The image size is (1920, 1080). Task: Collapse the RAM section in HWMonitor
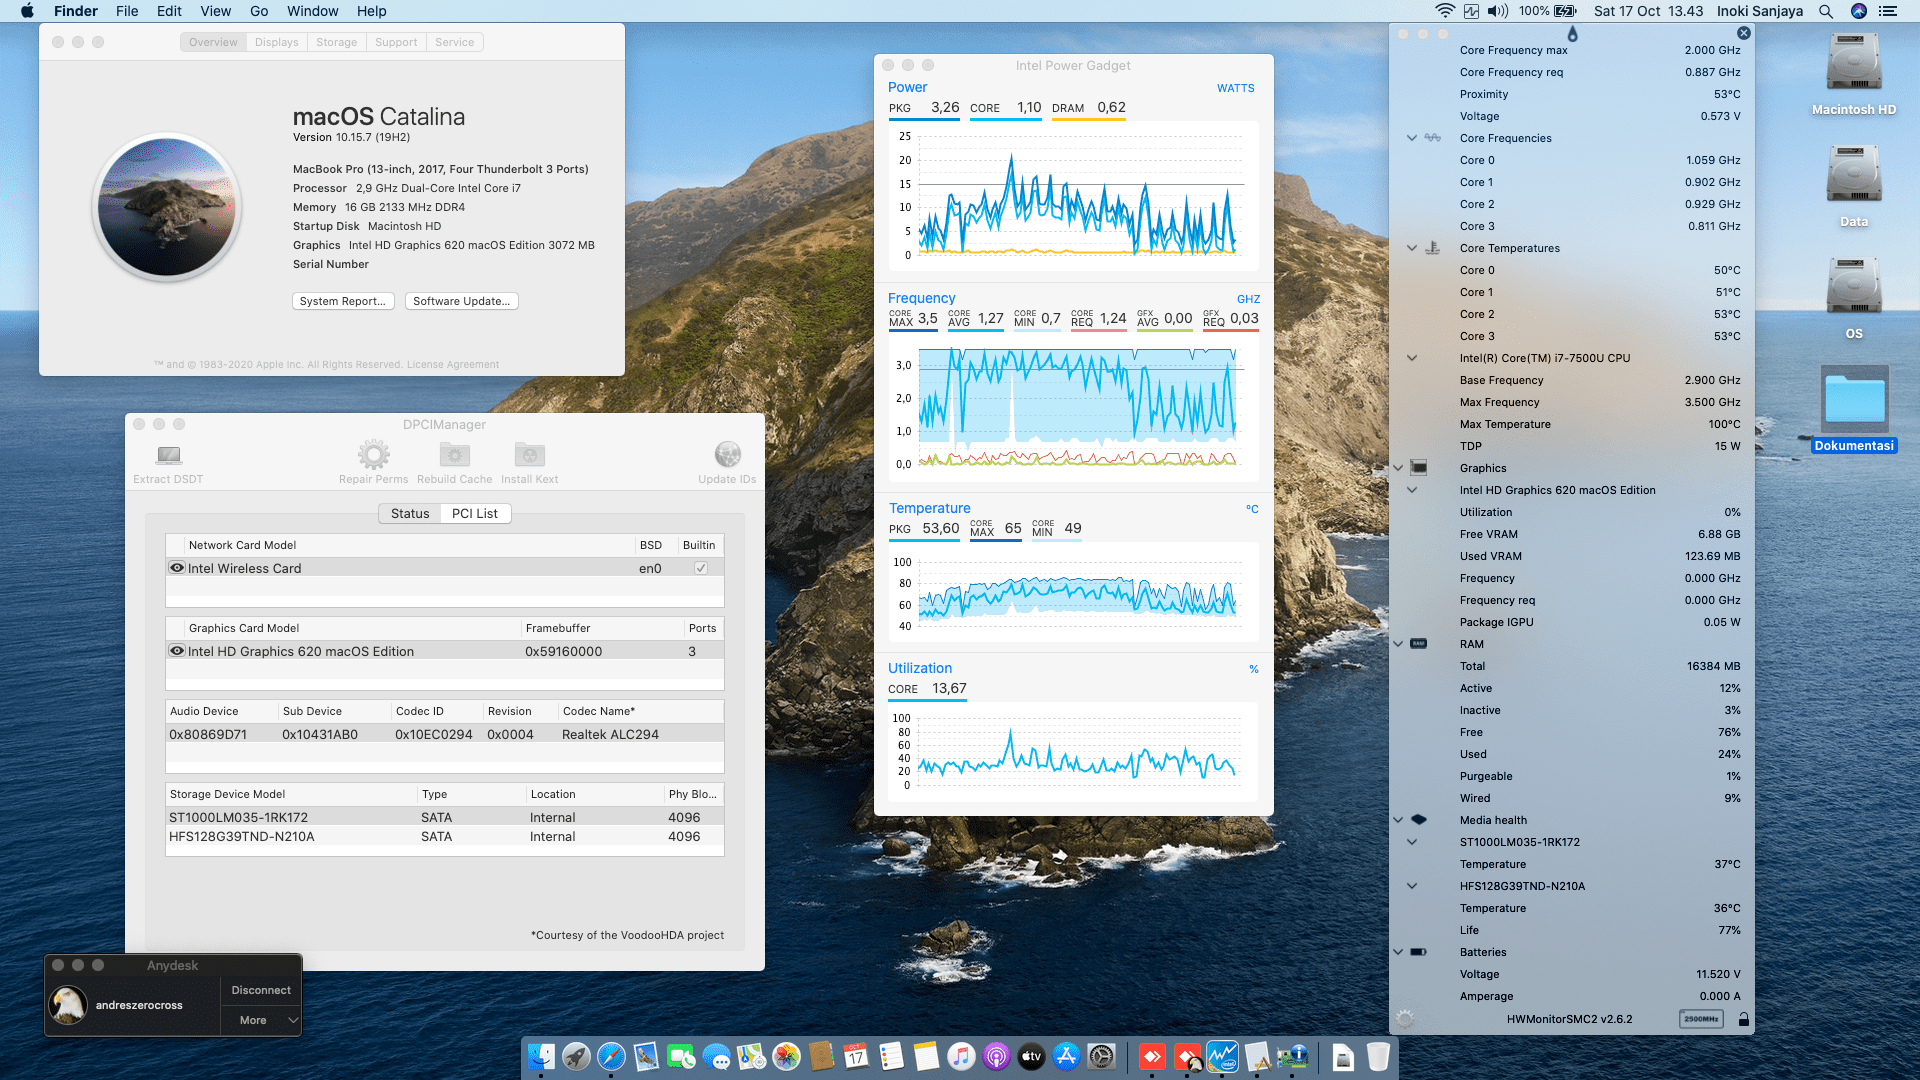tap(1398, 644)
